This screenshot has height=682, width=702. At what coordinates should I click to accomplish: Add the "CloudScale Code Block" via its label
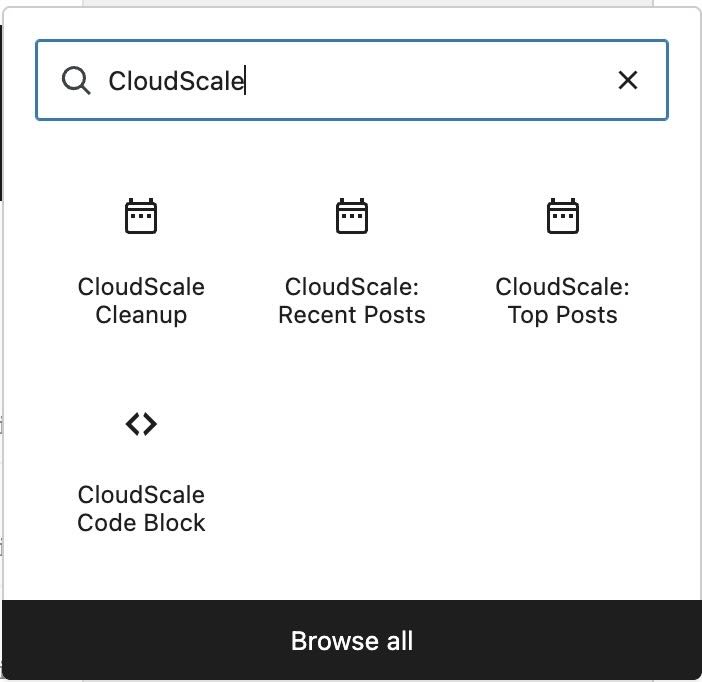pos(141,509)
